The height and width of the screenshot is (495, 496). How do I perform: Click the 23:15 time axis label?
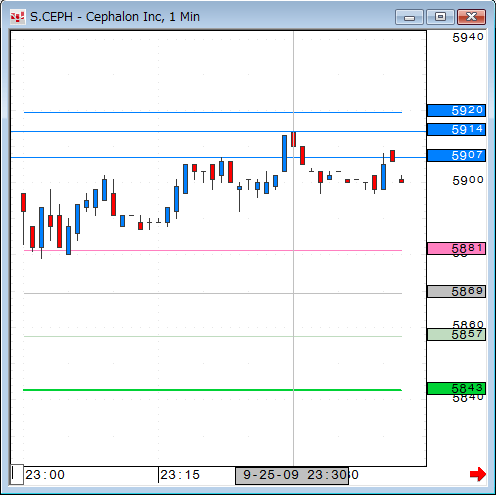[180, 475]
